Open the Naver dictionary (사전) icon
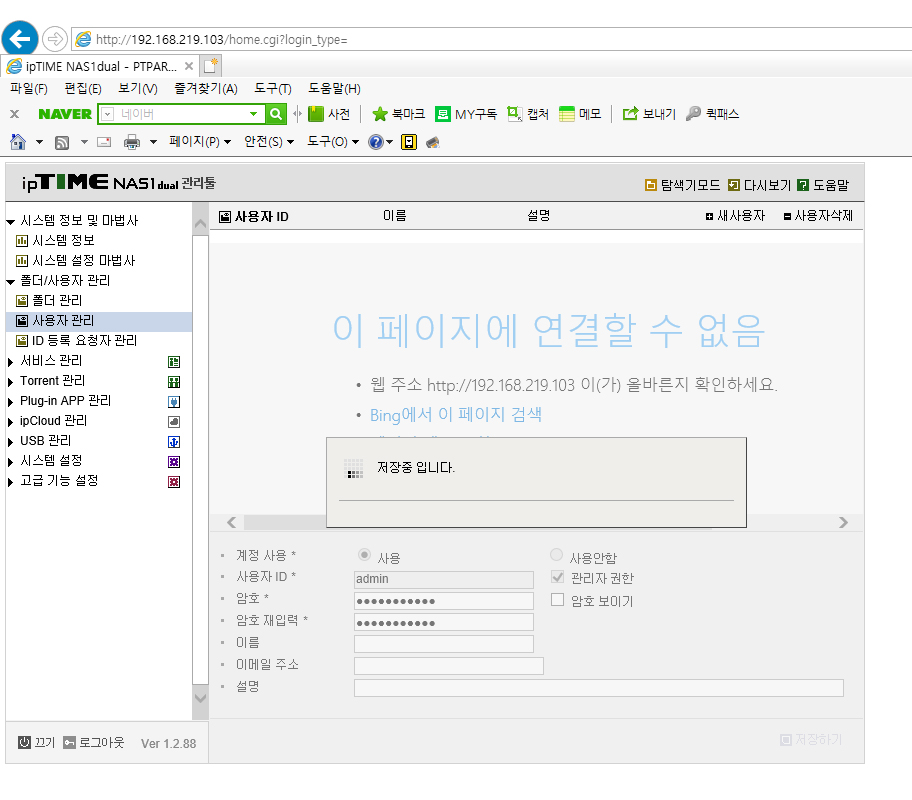This screenshot has width=912, height=800. [x=316, y=114]
